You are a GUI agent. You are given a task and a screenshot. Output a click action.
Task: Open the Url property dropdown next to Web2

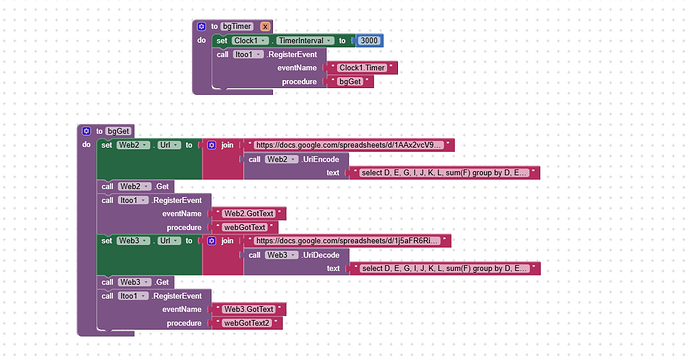pos(169,145)
